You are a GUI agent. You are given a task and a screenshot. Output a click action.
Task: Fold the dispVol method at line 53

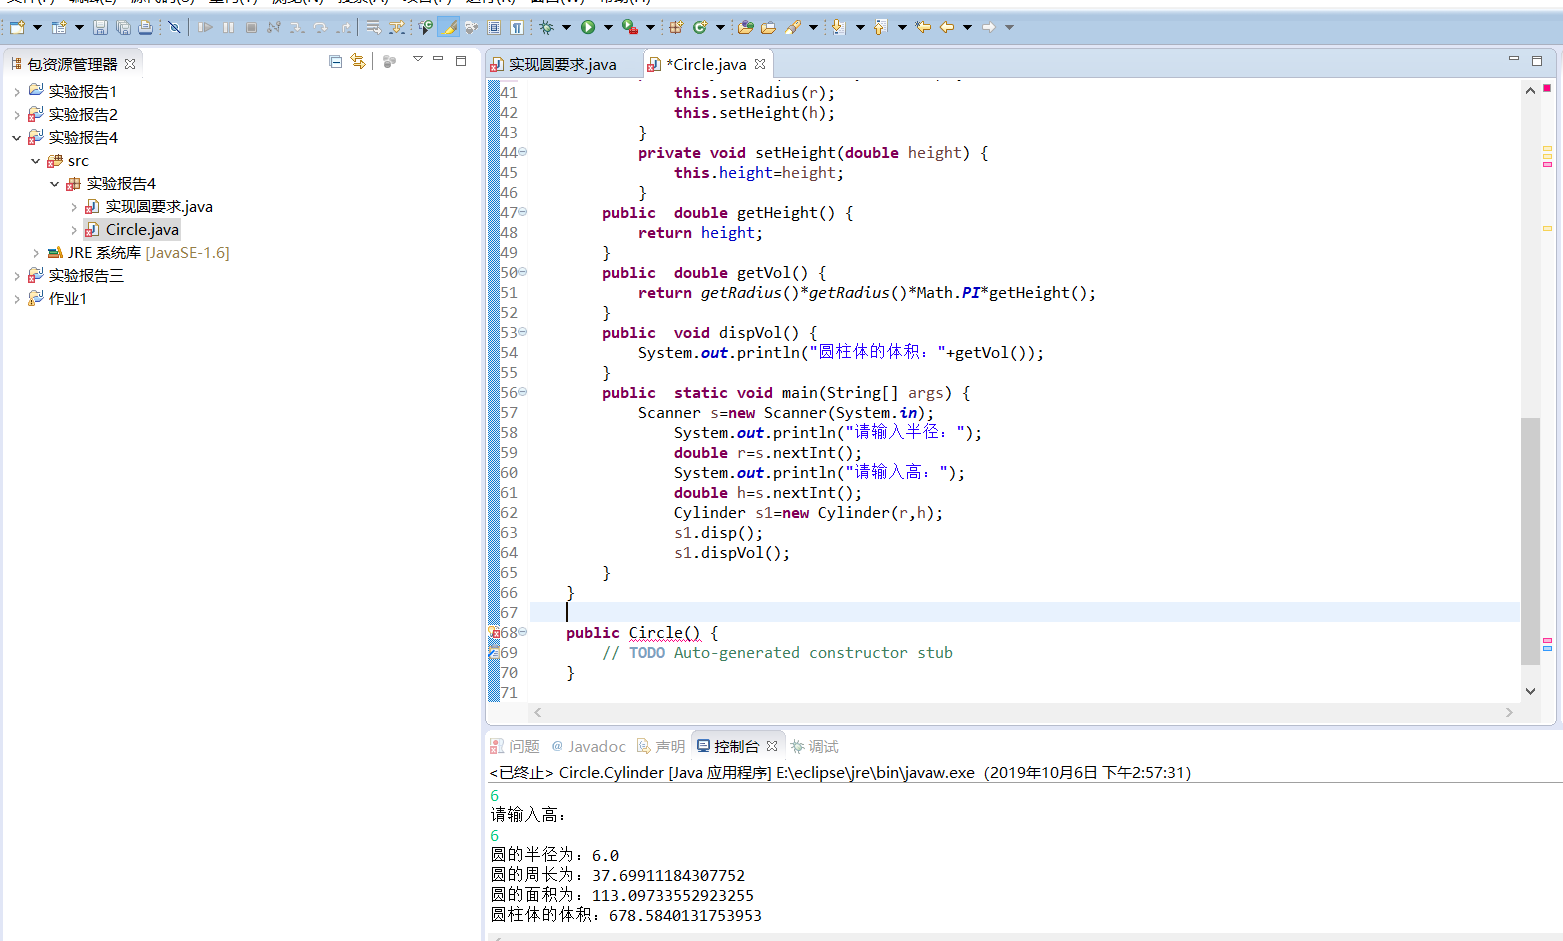[x=523, y=332]
